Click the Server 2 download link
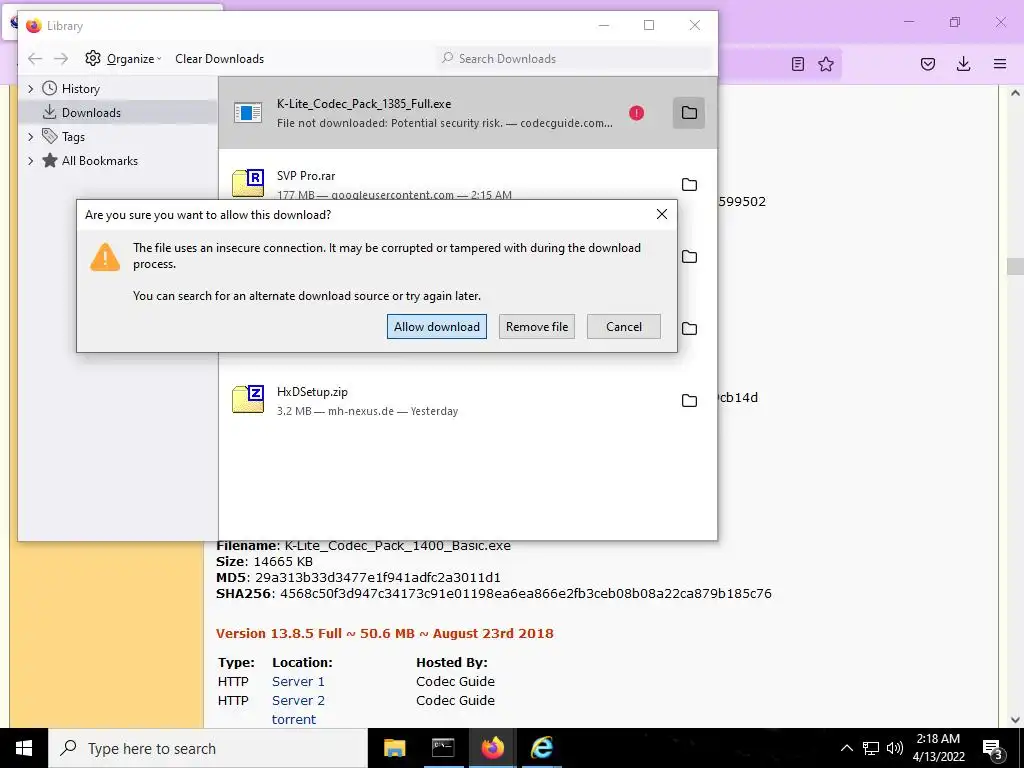 [298, 700]
